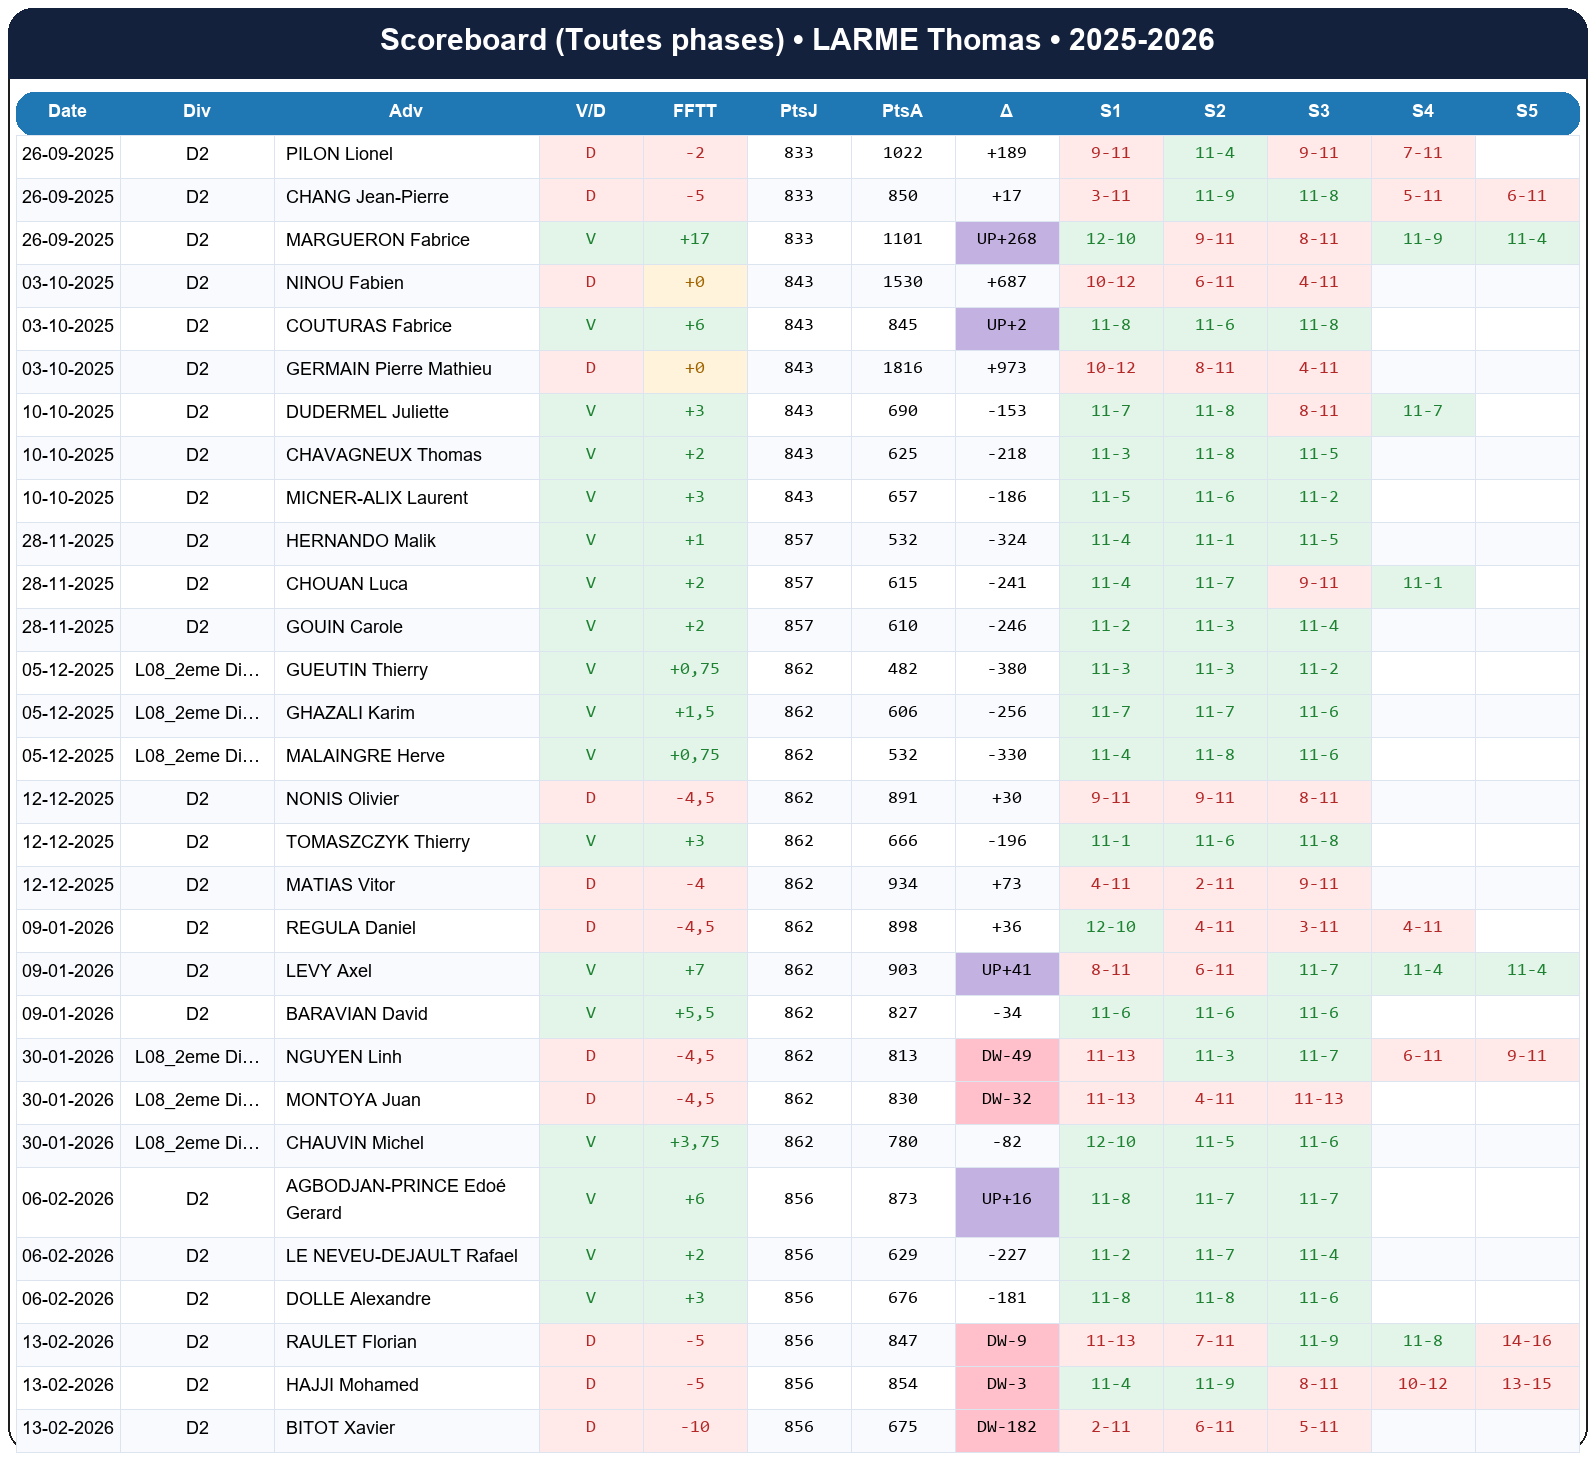The image size is (1595, 1459).
Task: Click the PtsA column header
Action: [902, 111]
